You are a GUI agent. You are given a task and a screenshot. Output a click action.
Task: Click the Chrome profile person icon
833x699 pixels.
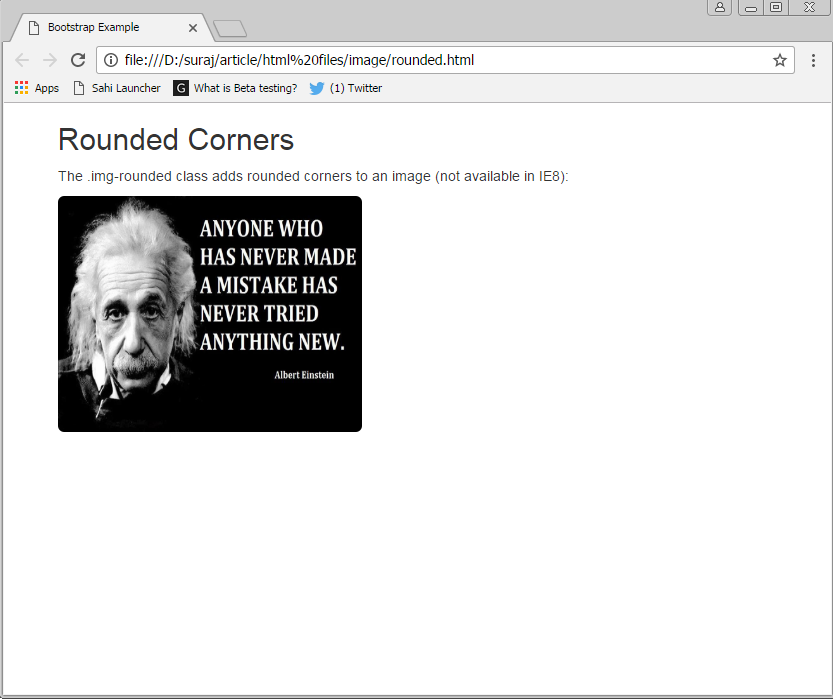[x=720, y=7]
